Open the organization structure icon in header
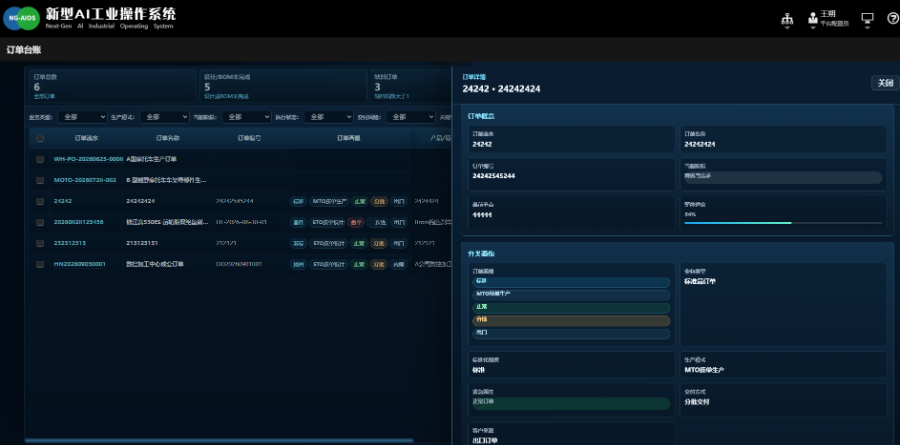This screenshot has width=900, height=445. tap(787, 19)
